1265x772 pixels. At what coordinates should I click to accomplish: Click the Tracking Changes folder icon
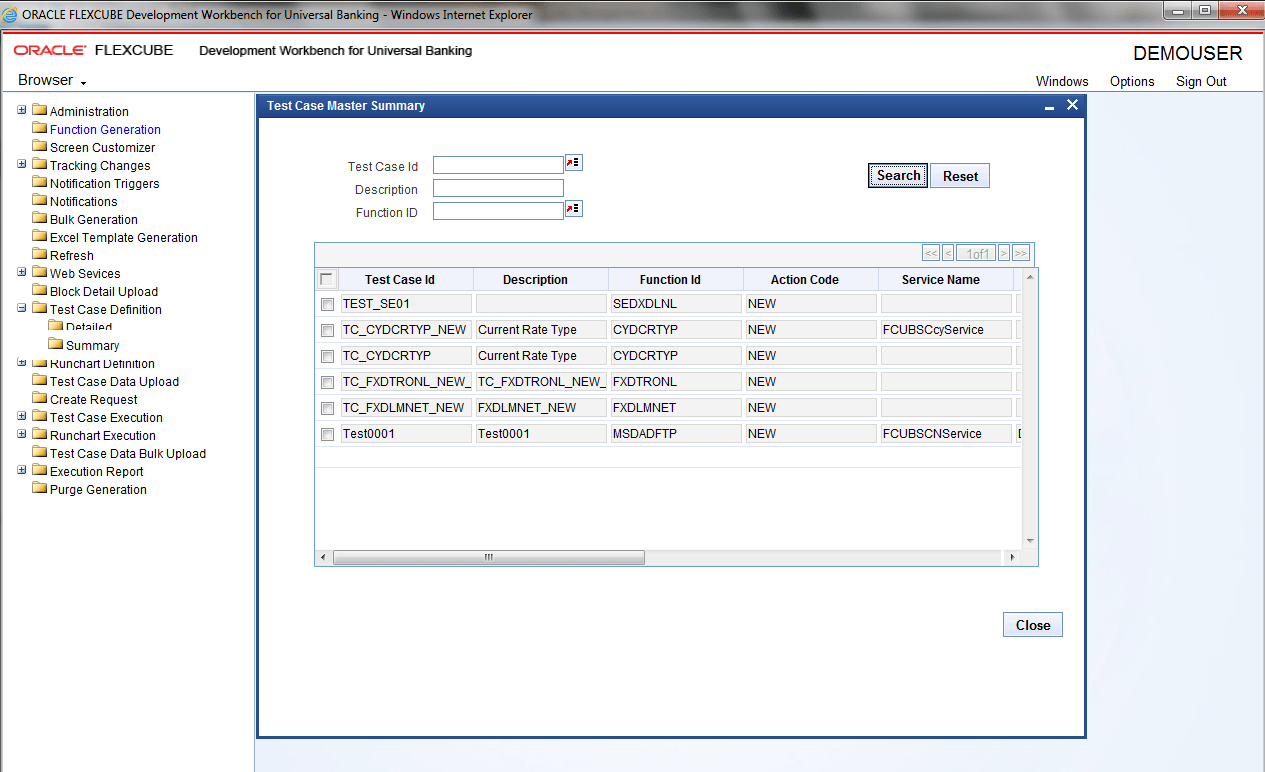pos(40,164)
